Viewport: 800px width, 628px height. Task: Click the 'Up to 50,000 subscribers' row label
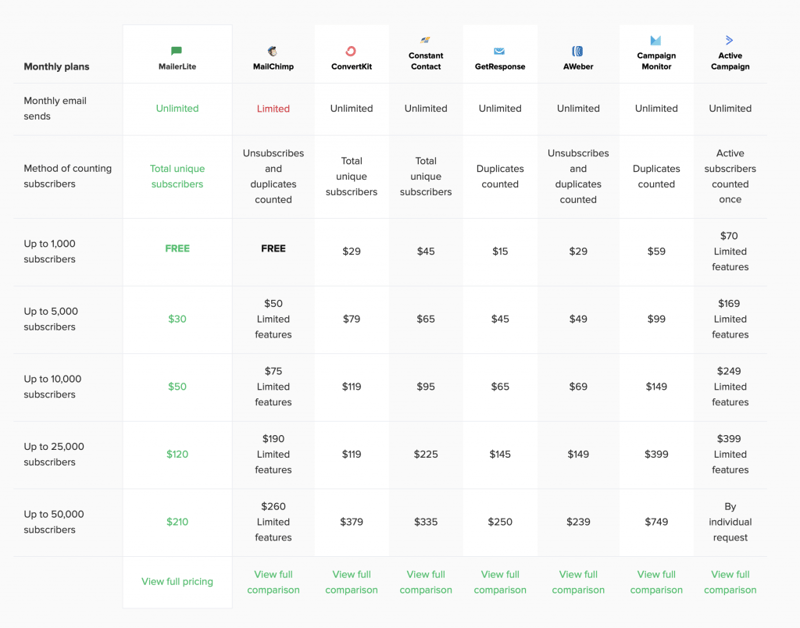[x=54, y=522]
